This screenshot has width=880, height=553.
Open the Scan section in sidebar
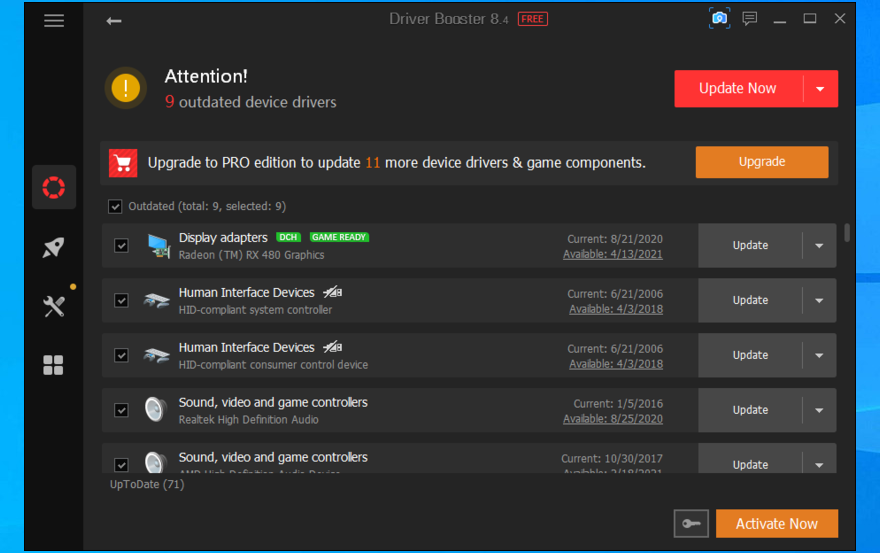point(54,188)
